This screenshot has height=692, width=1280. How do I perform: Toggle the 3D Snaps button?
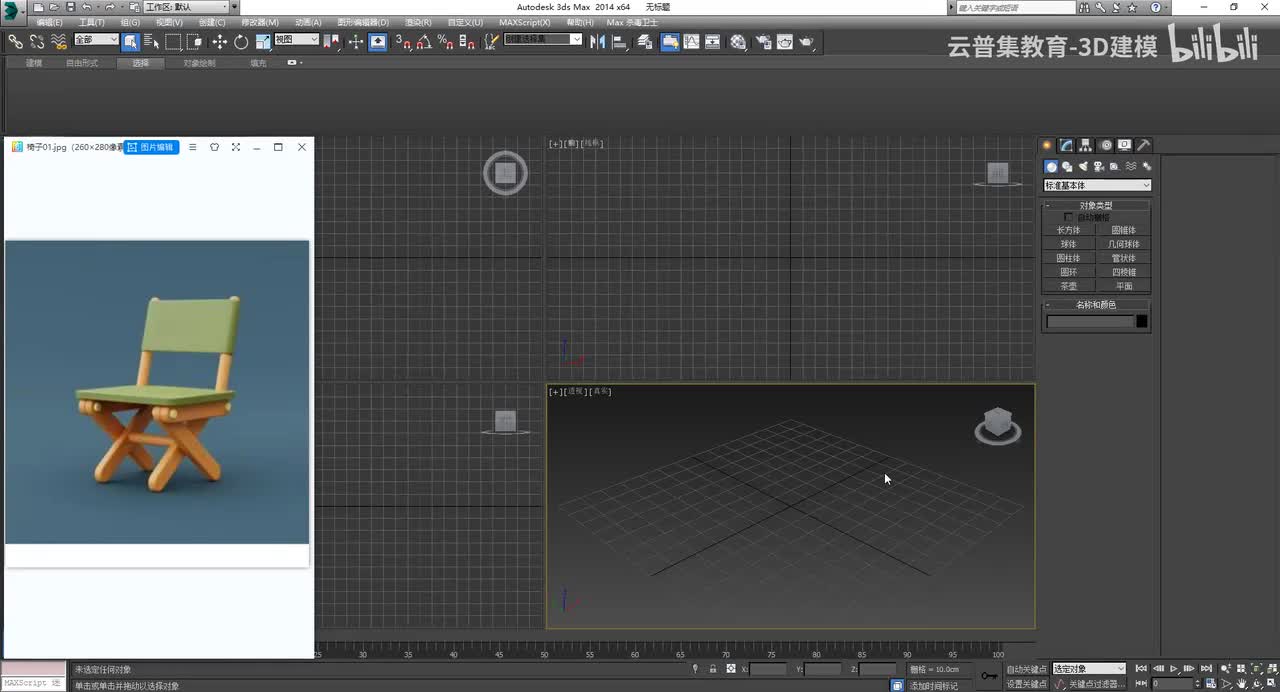point(402,42)
